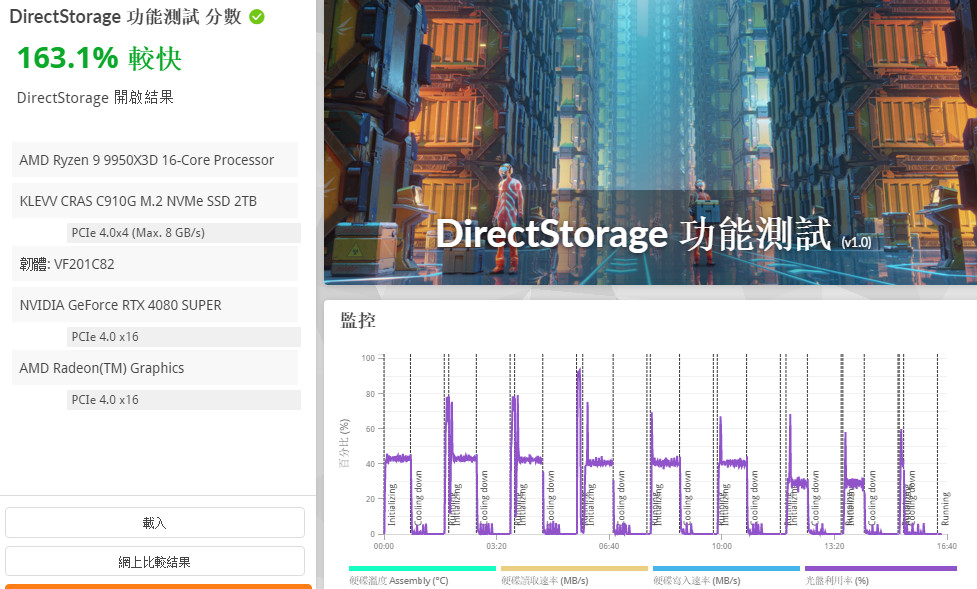Select the KLEVV CRAS C910G SSD row
977x589 pixels.
(155, 201)
